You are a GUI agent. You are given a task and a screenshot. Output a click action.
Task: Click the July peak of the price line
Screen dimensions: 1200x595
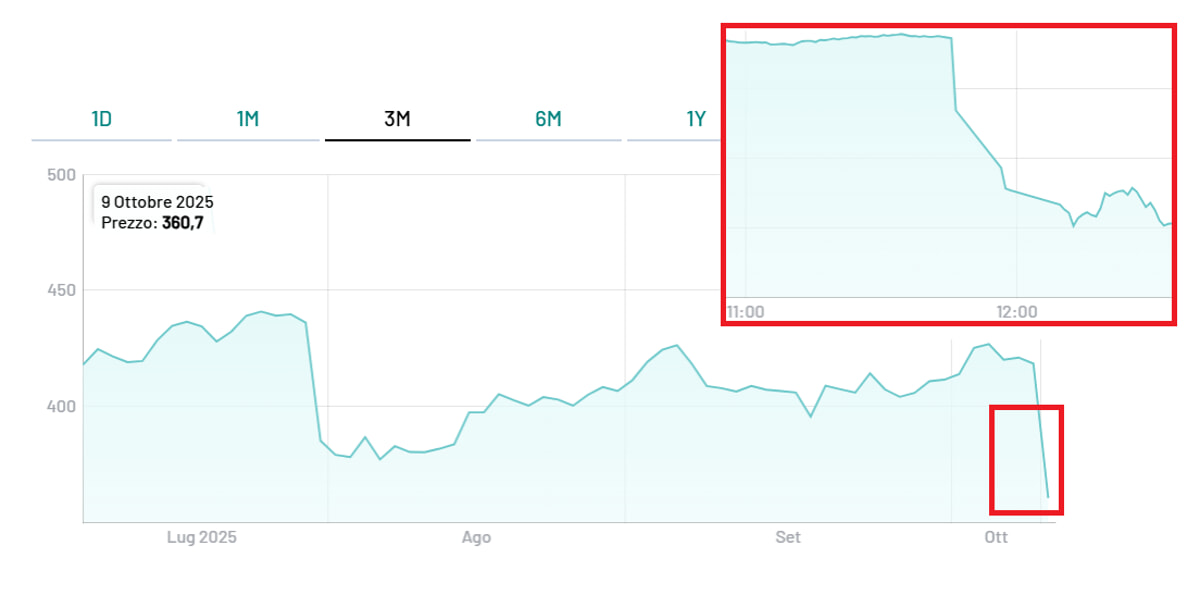261,312
